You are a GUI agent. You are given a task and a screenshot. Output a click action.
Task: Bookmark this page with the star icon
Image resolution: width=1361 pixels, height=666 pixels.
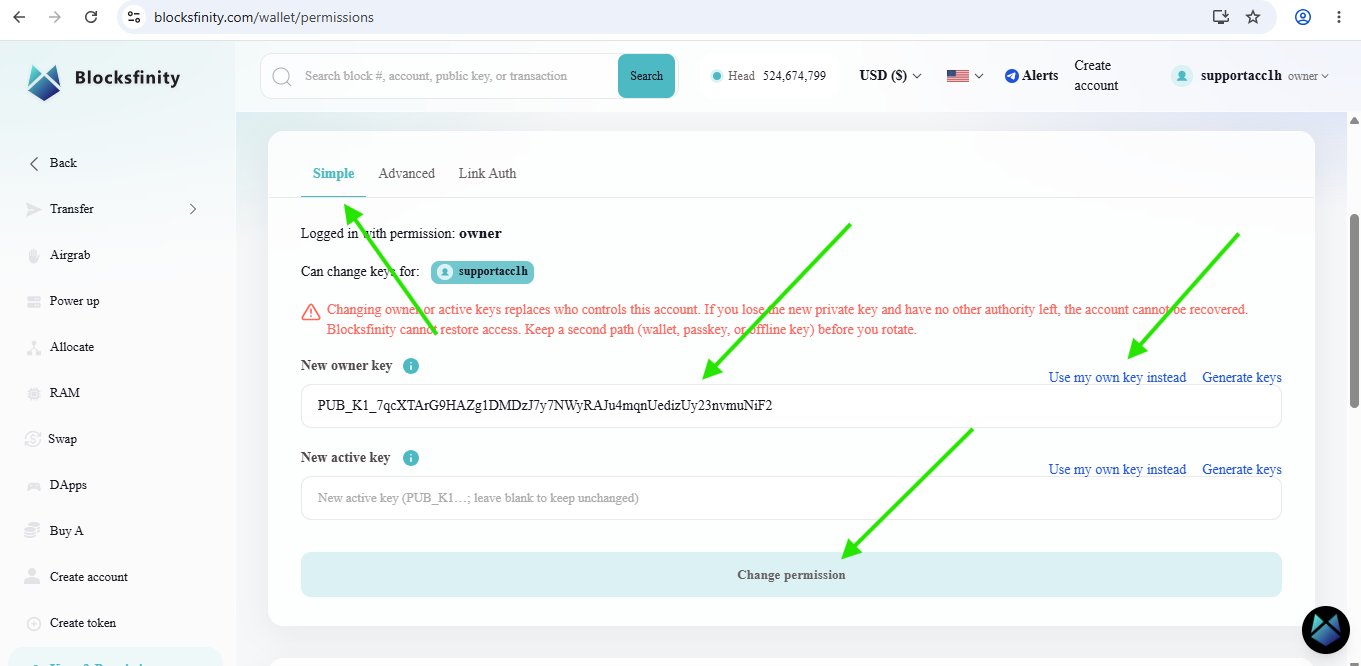(x=1253, y=17)
